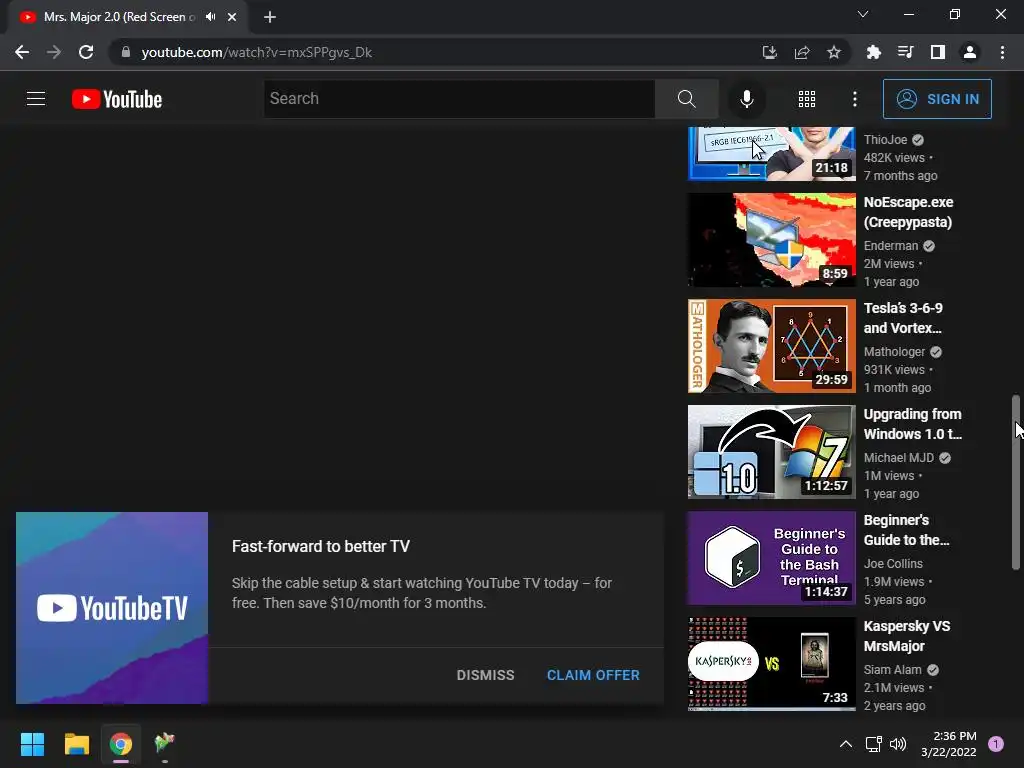View site info via lock icon
The image size is (1024, 768).
[126, 52]
